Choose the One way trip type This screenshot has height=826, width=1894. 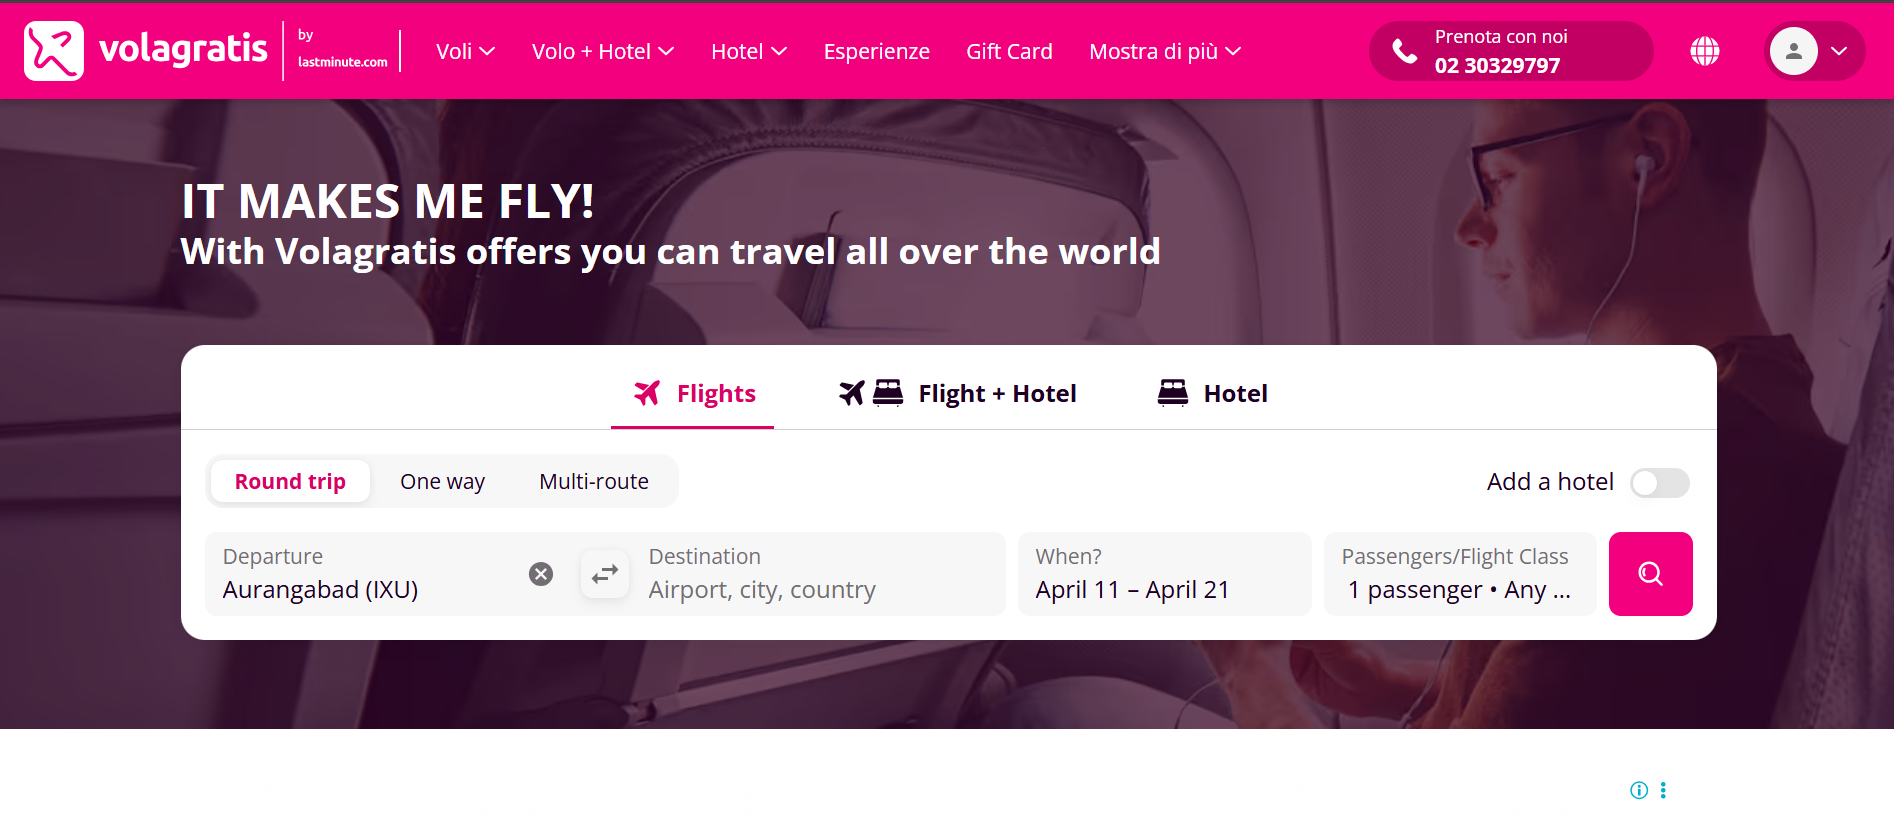point(442,482)
